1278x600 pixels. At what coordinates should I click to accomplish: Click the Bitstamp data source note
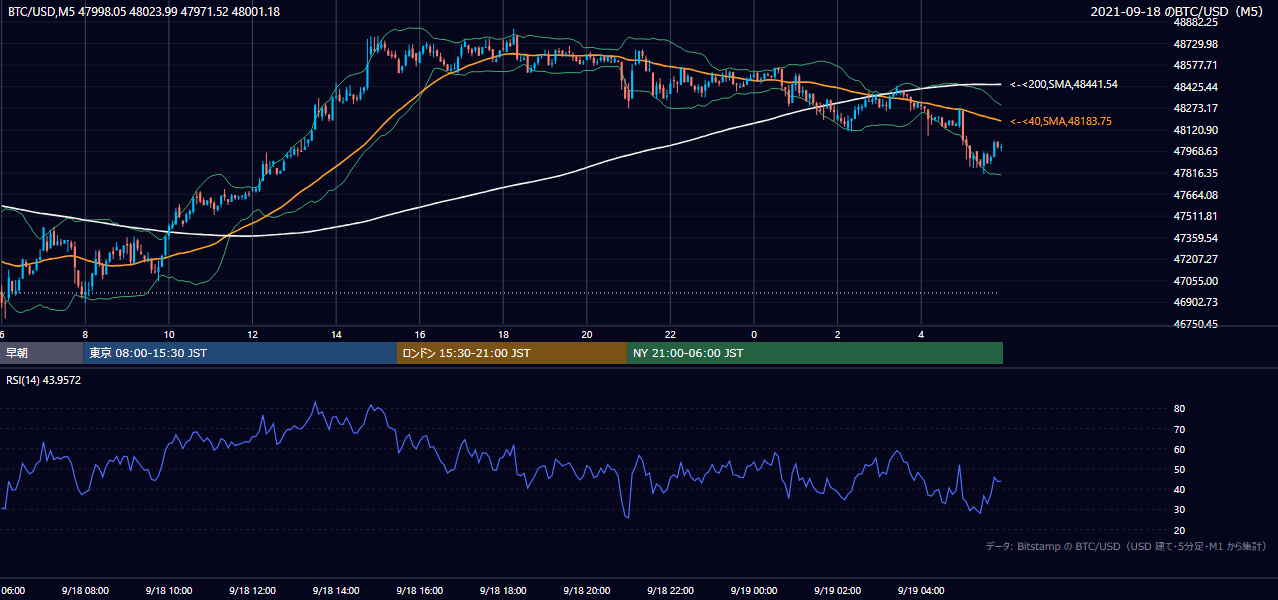point(1126,546)
